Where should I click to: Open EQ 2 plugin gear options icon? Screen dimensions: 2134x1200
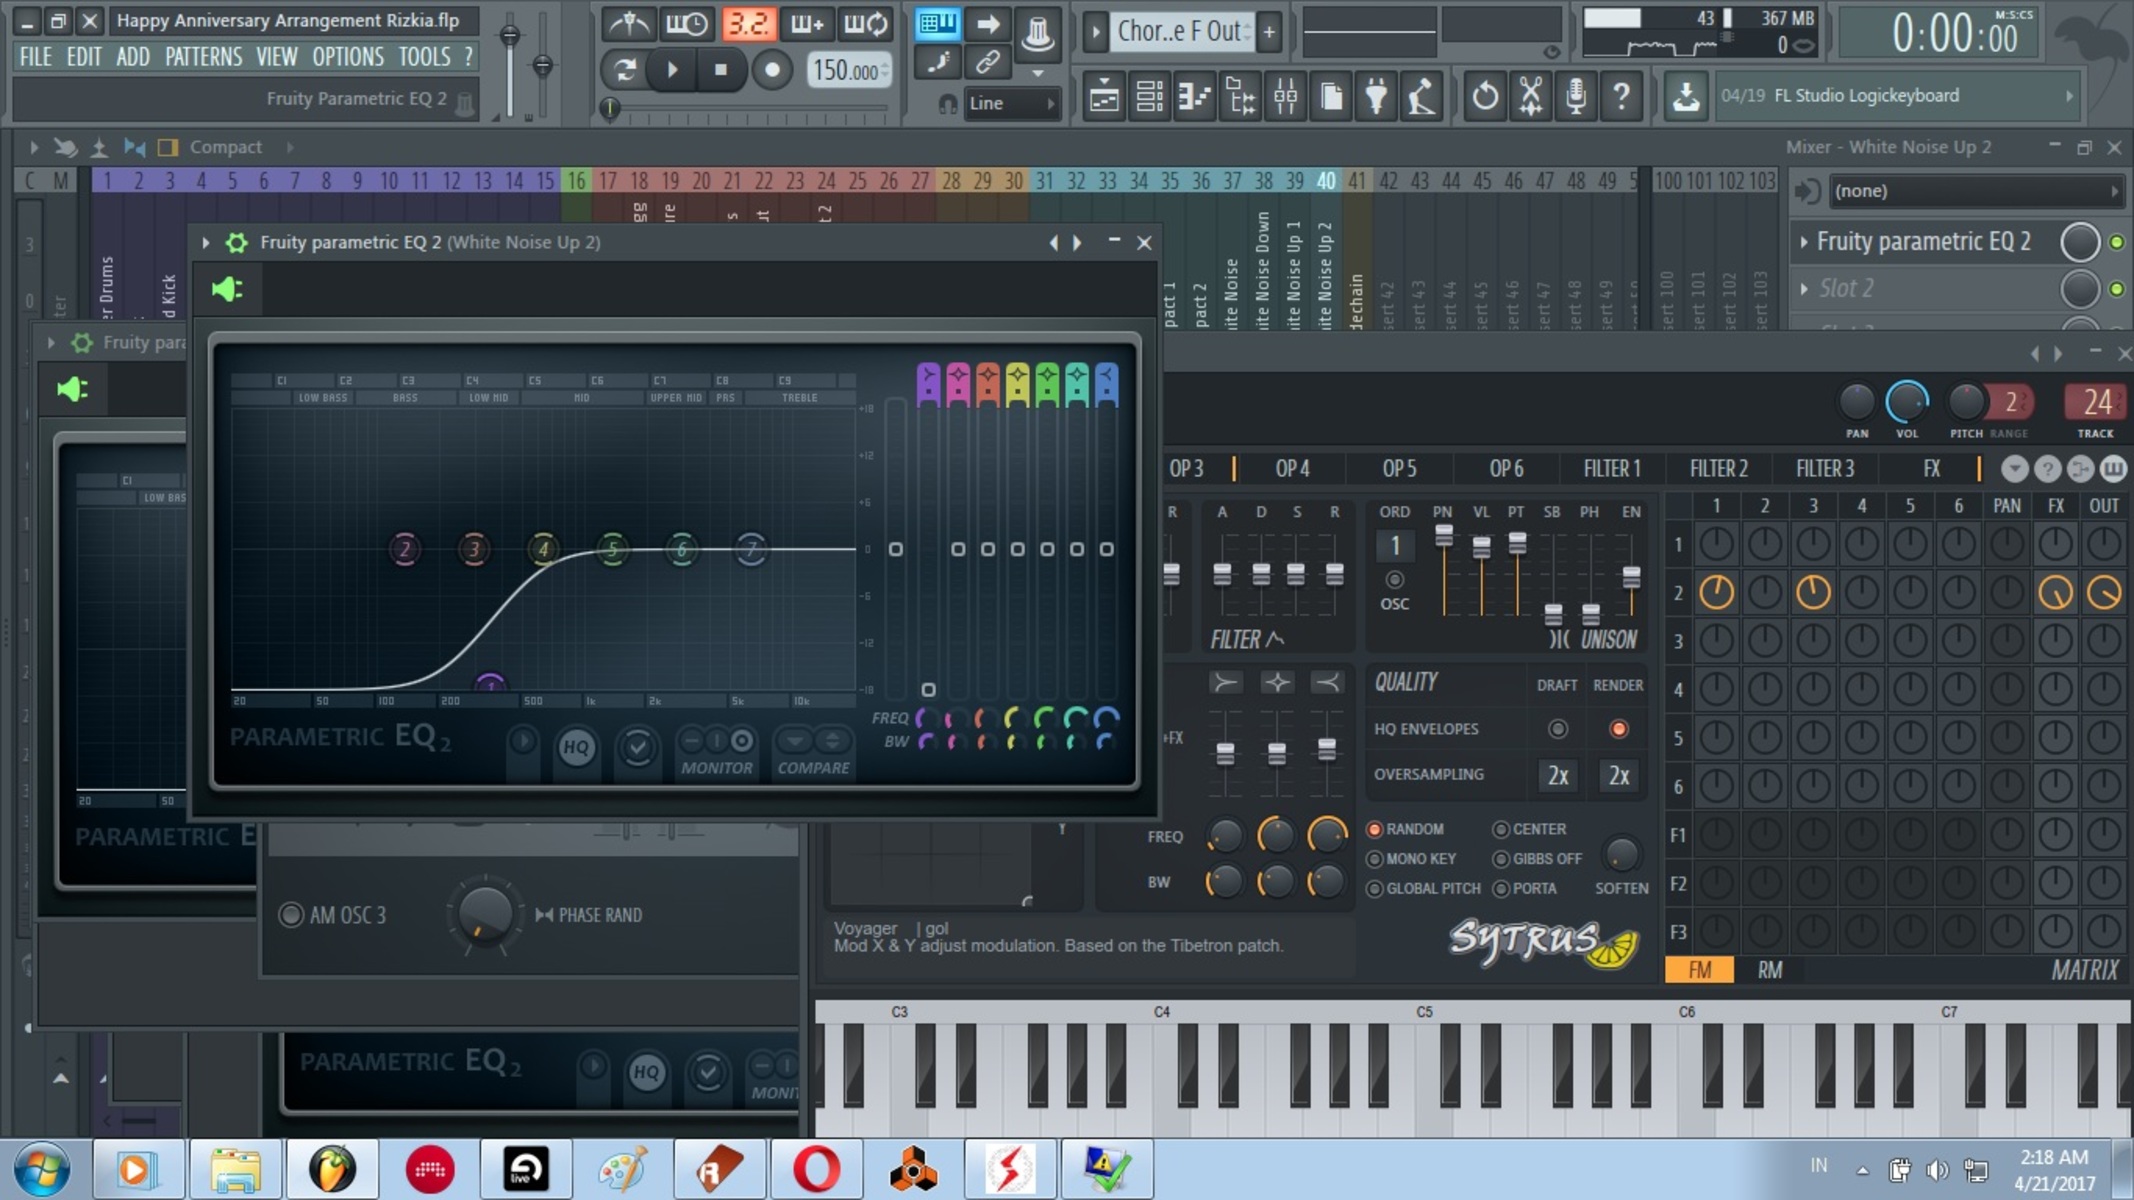click(x=236, y=242)
